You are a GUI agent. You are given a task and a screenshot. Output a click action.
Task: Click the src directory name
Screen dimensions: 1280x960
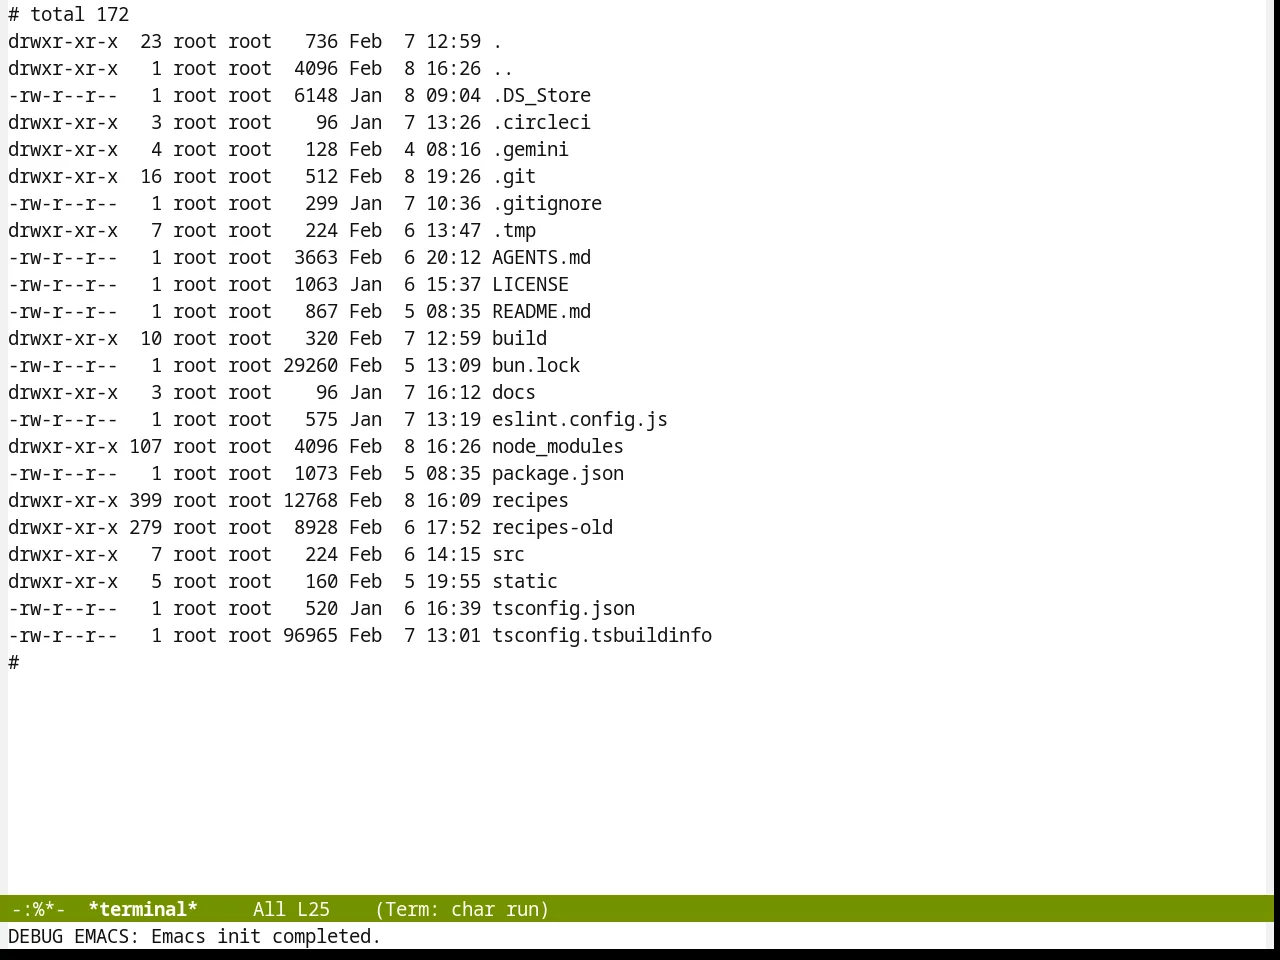pyautogui.click(x=508, y=554)
